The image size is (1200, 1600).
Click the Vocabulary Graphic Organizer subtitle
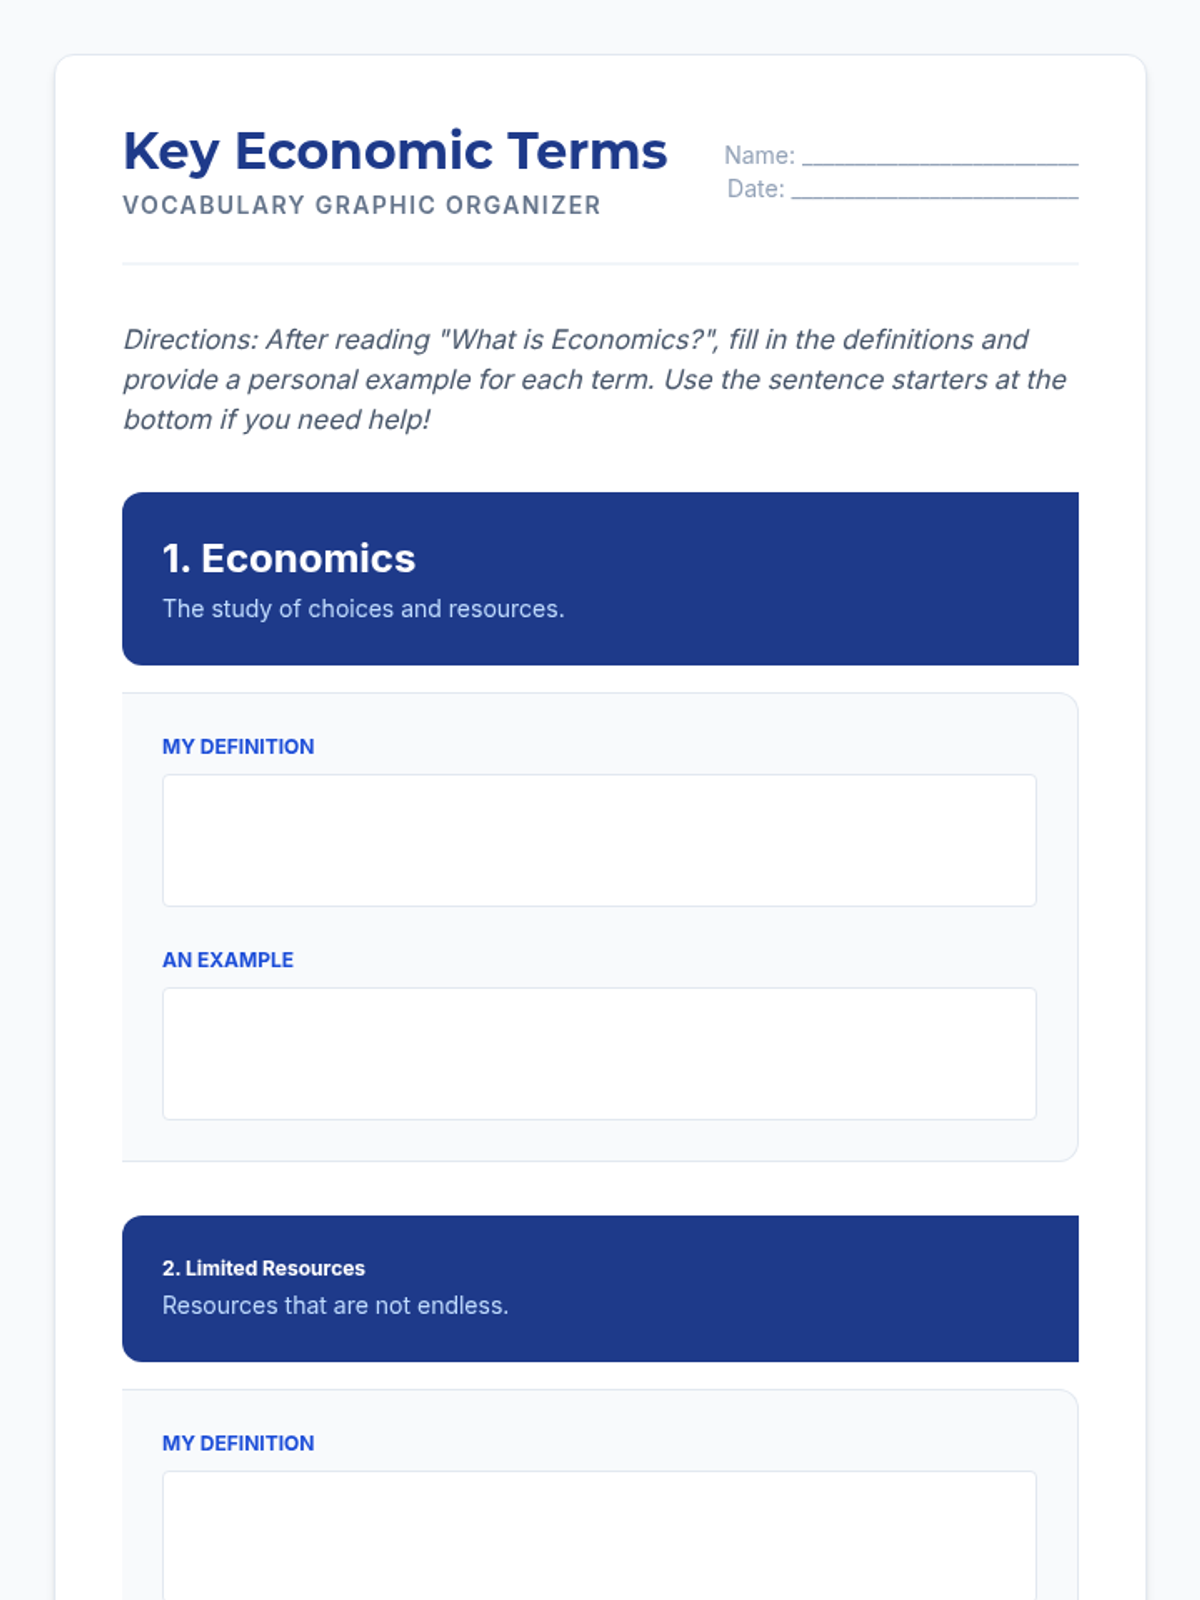tap(362, 205)
